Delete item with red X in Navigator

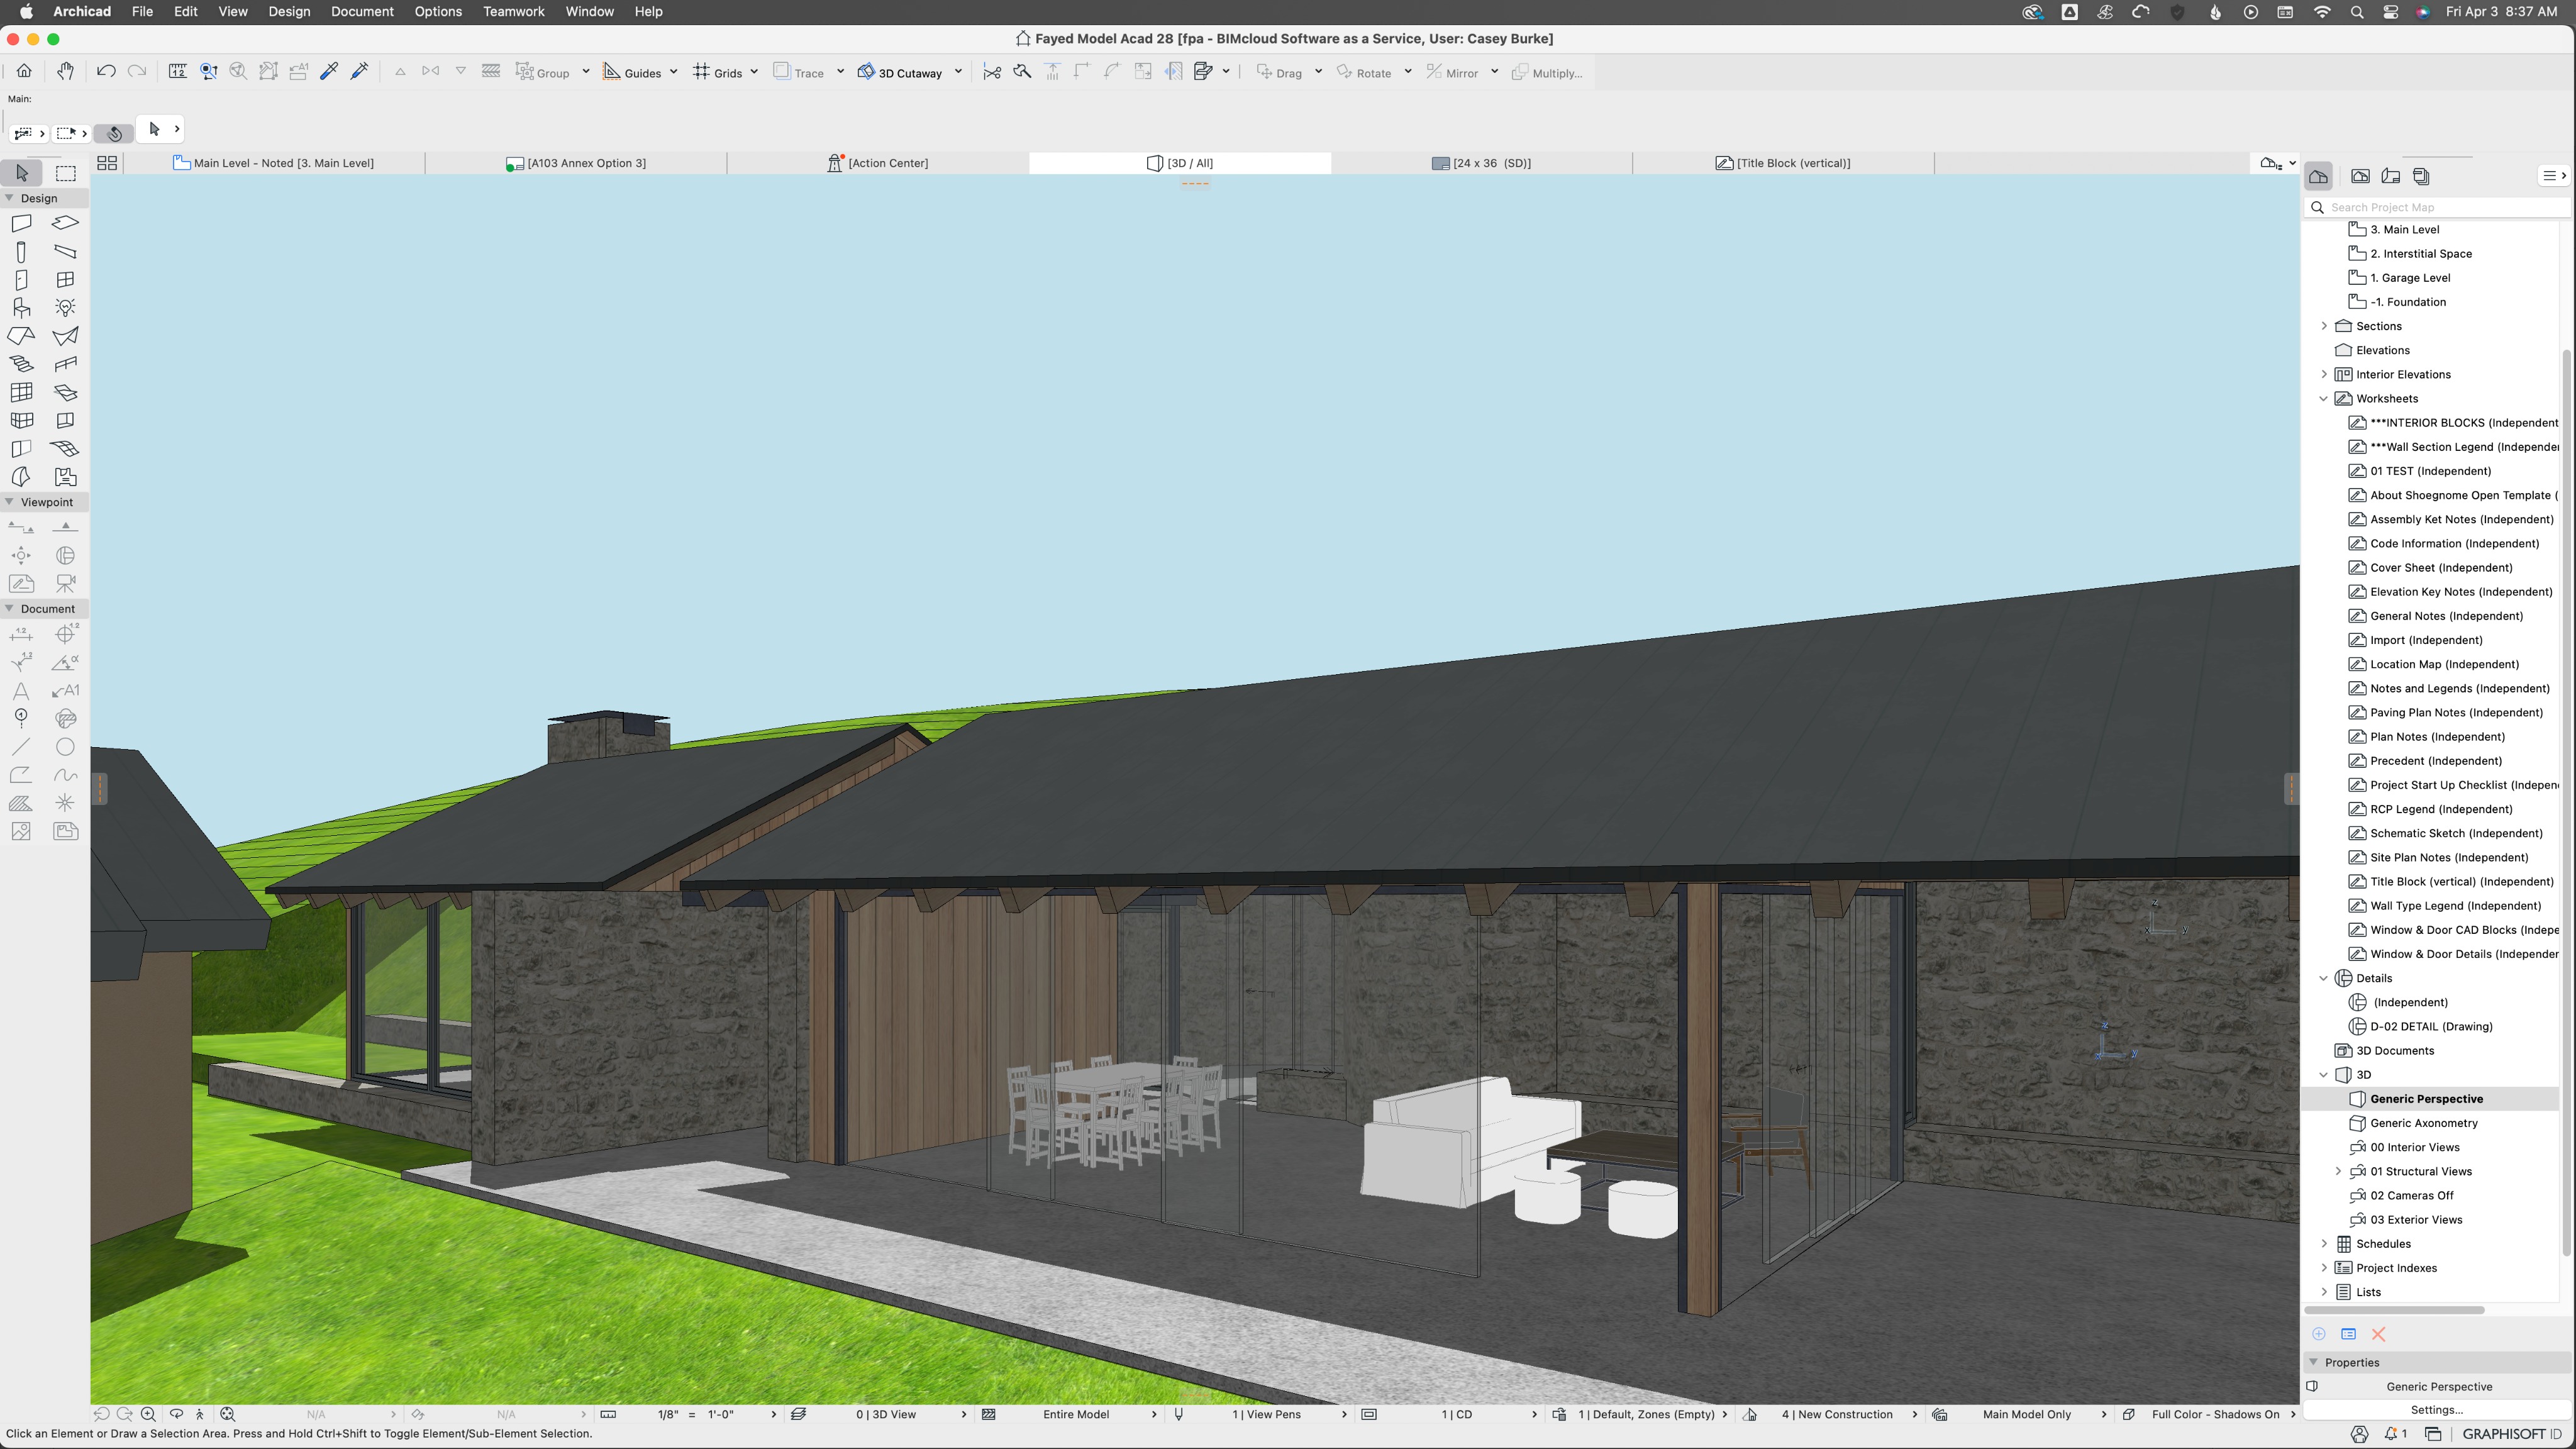2379,1334
